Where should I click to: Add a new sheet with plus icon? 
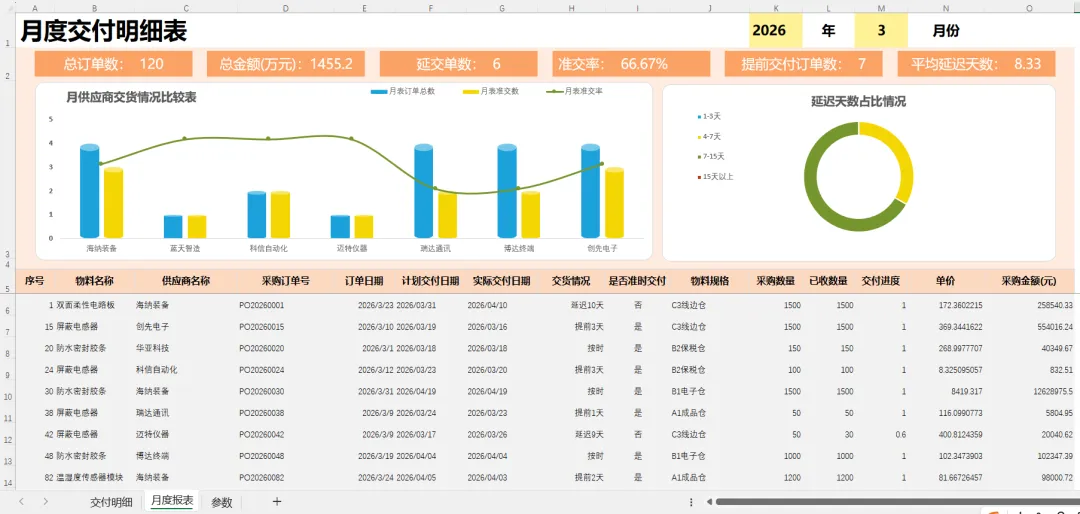[277, 502]
